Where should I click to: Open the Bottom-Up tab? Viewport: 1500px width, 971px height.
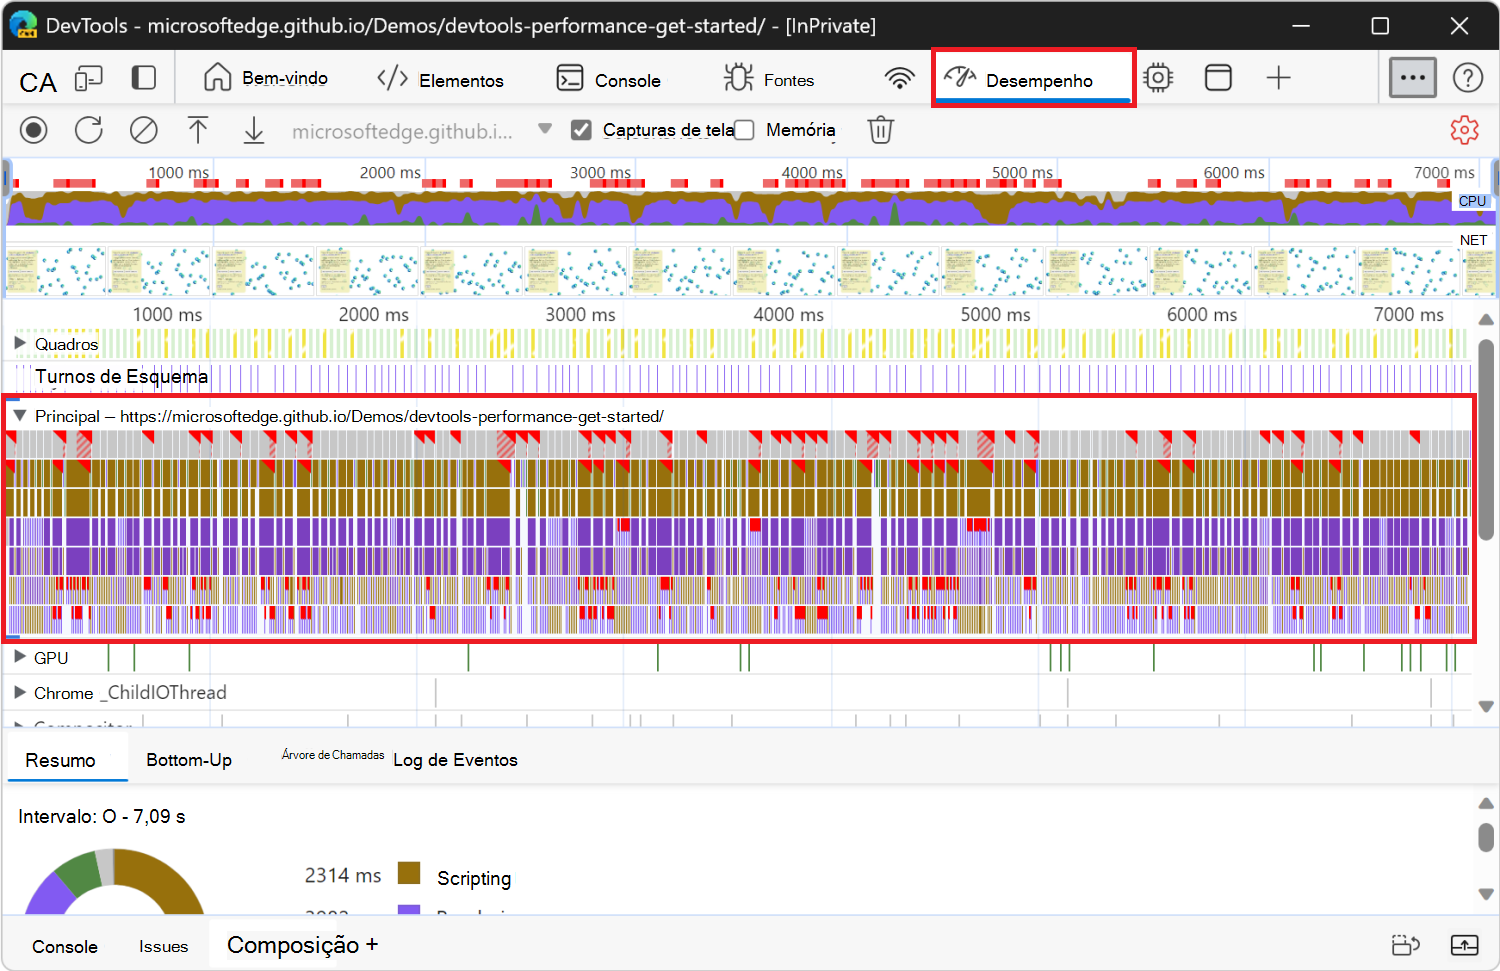pyautogui.click(x=189, y=760)
